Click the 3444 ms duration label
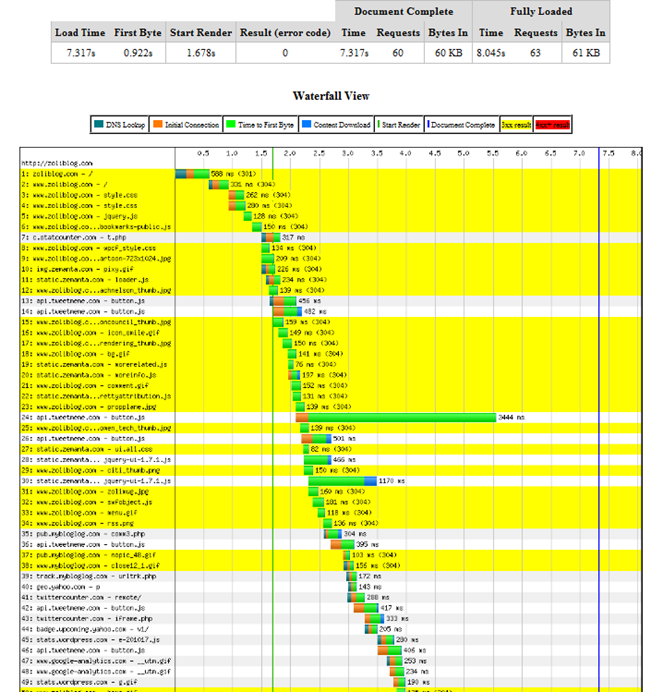Image resolution: width=651 pixels, height=692 pixels. click(511, 417)
